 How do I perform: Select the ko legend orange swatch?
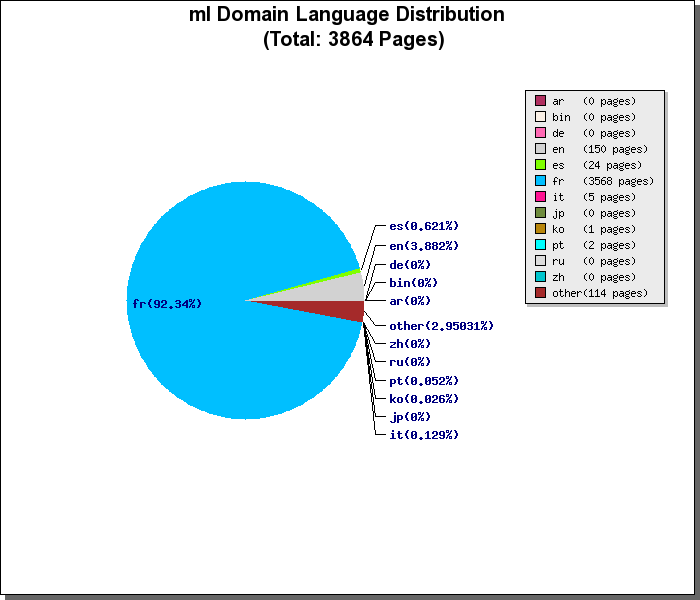[540, 229]
